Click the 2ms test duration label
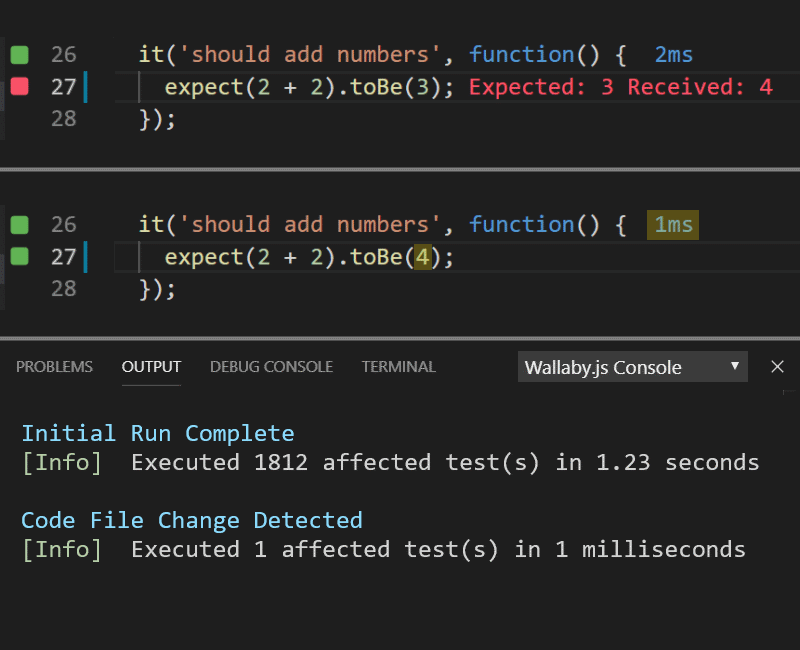 click(x=673, y=55)
